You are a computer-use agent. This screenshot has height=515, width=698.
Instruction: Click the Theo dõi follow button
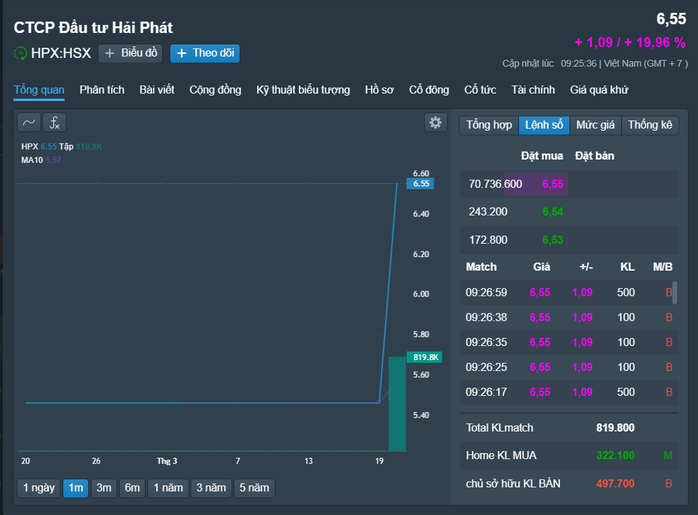point(205,53)
